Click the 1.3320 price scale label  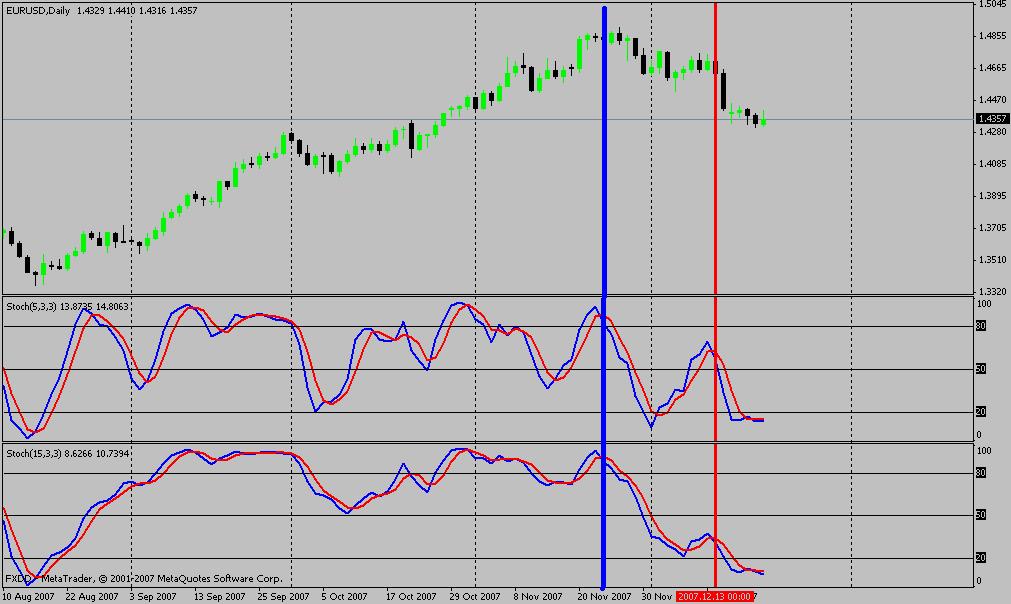[x=992, y=292]
